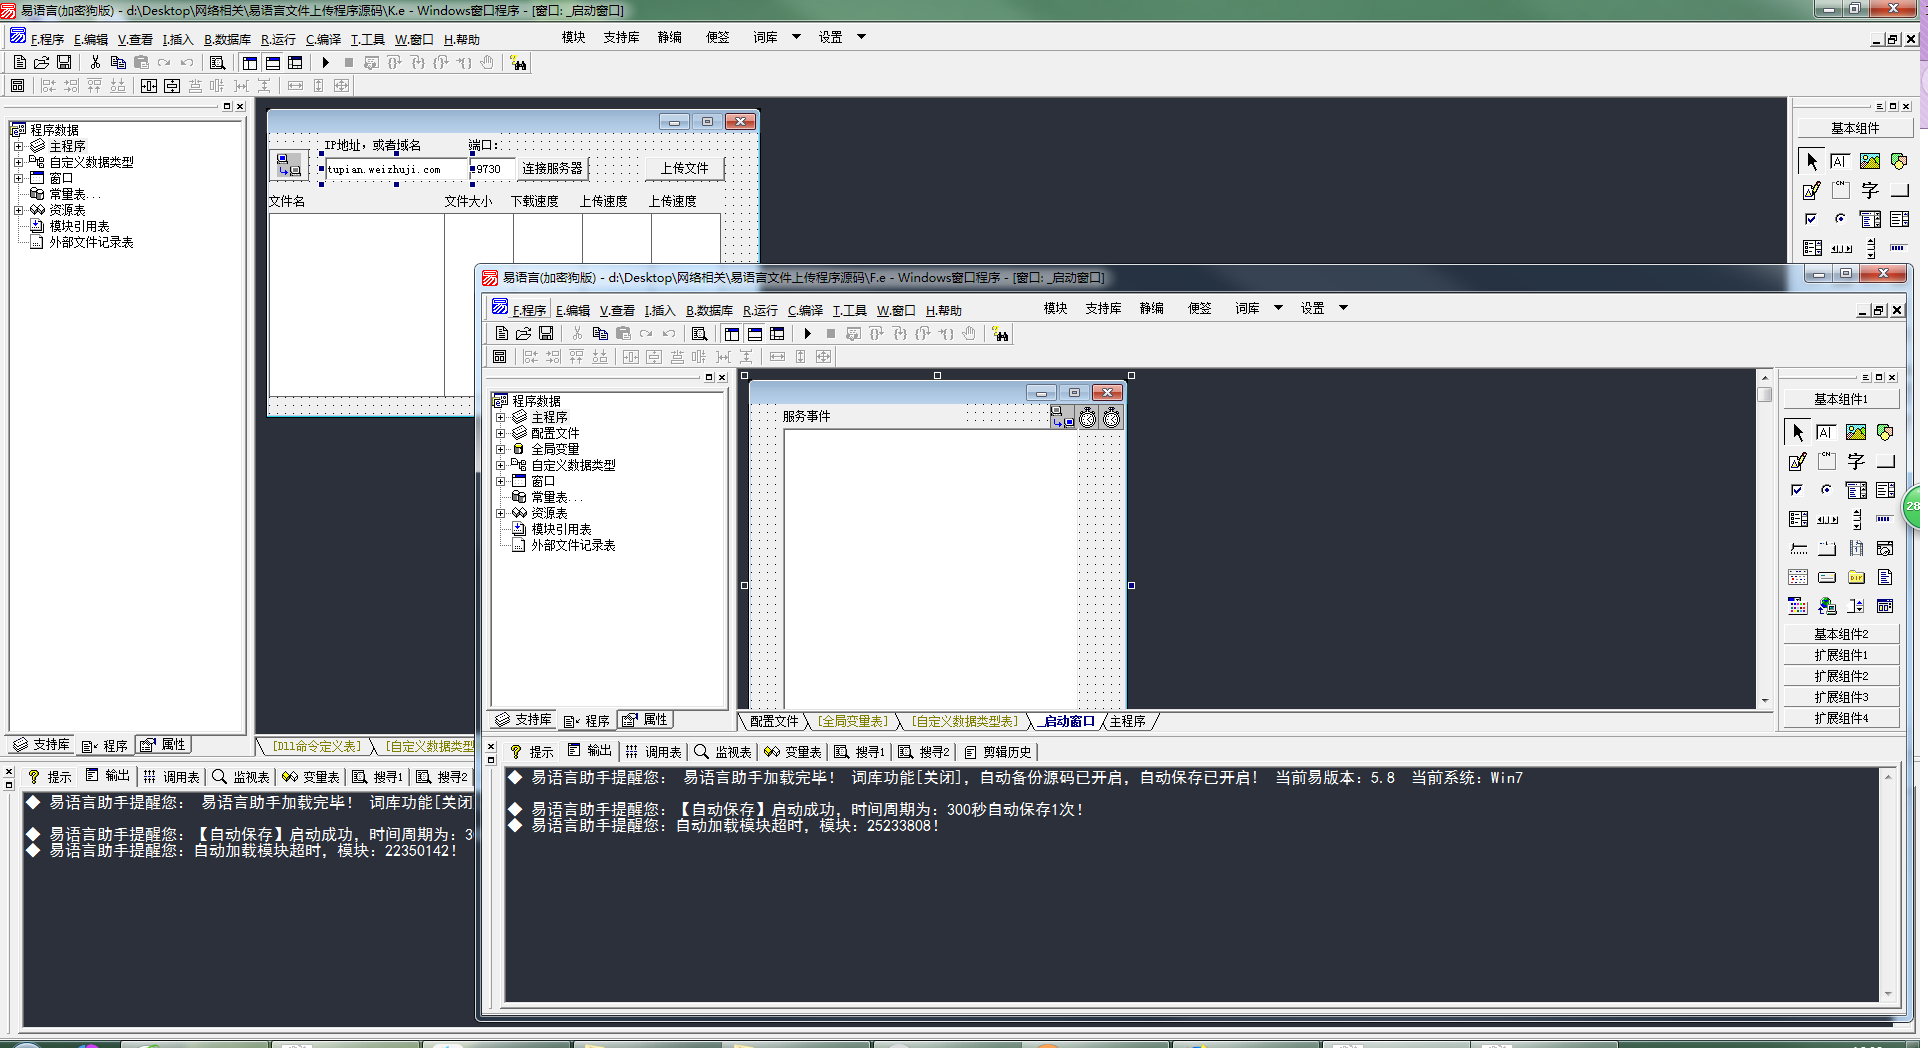Open 扩展组件4 group in F.e component box

point(1841,718)
